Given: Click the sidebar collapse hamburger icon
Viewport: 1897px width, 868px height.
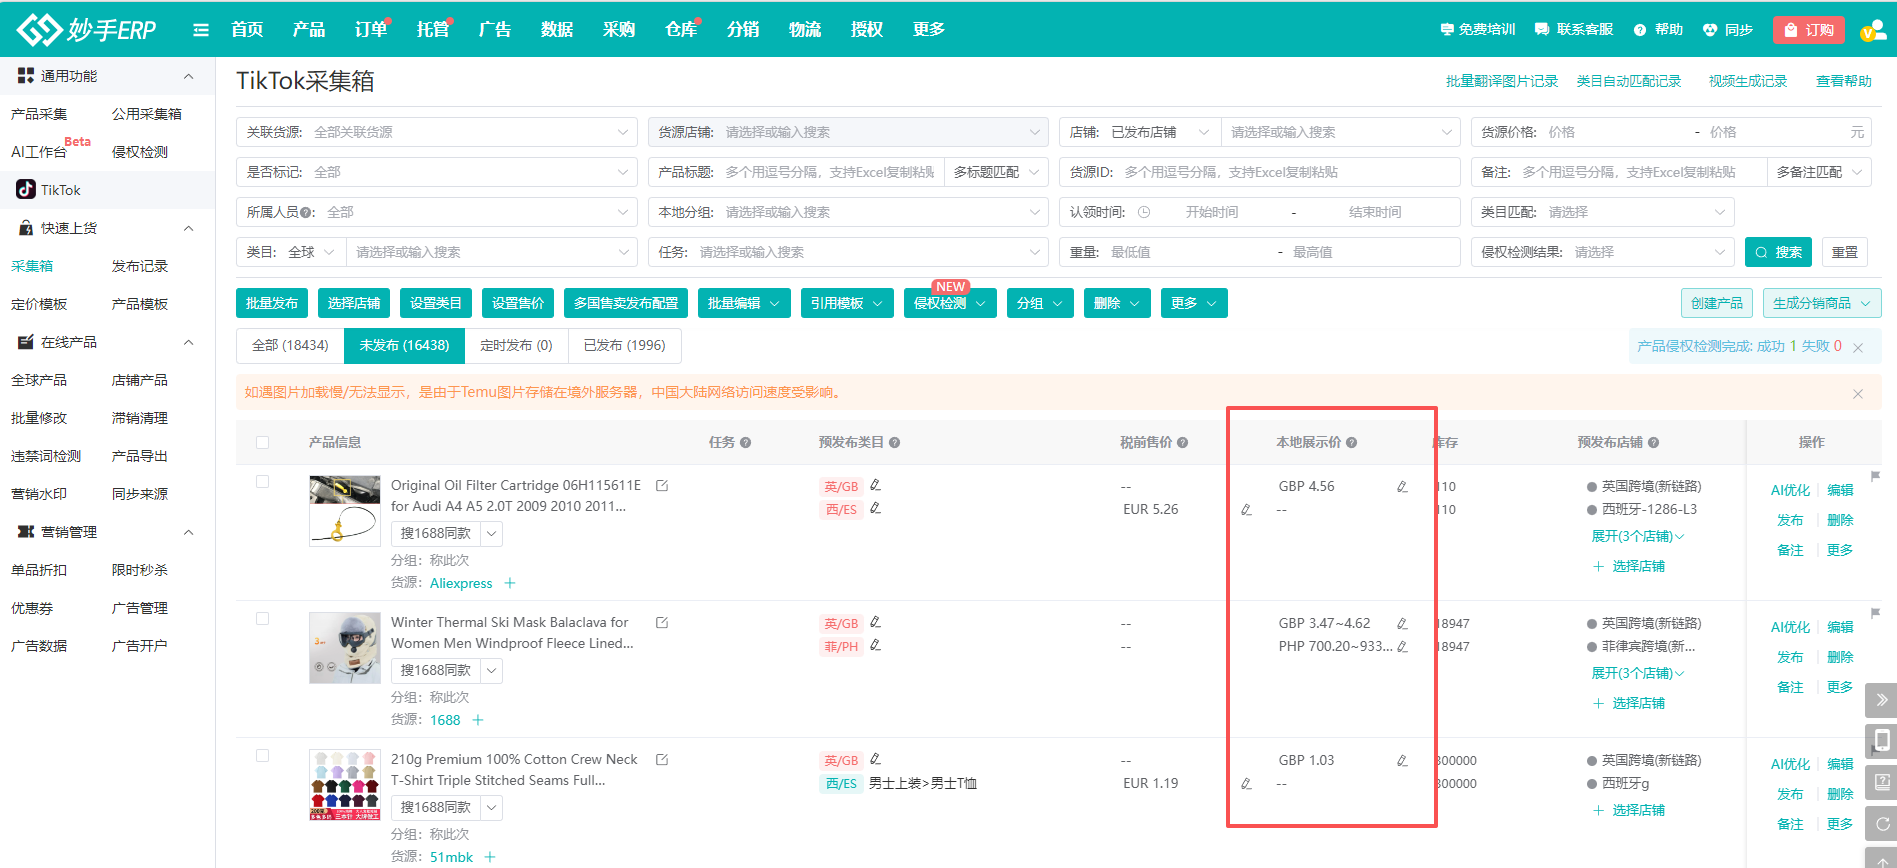Looking at the screenshot, I should (201, 30).
